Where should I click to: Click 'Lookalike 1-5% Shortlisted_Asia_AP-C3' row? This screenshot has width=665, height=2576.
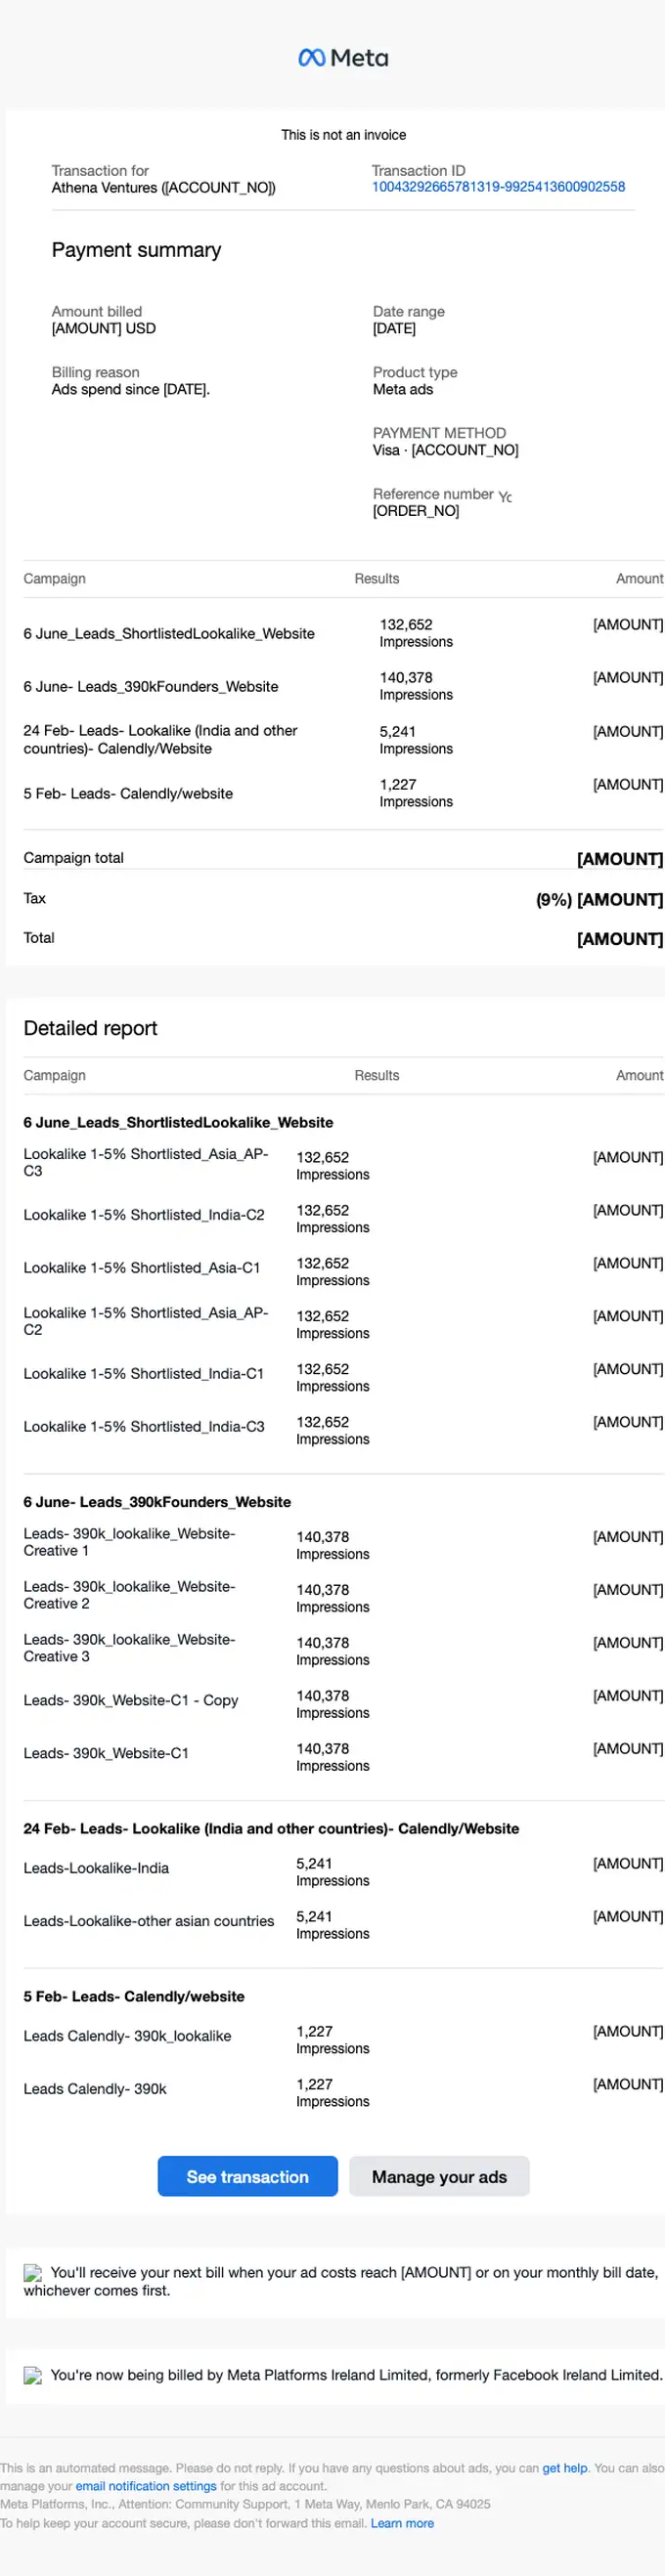tap(343, 1164)
